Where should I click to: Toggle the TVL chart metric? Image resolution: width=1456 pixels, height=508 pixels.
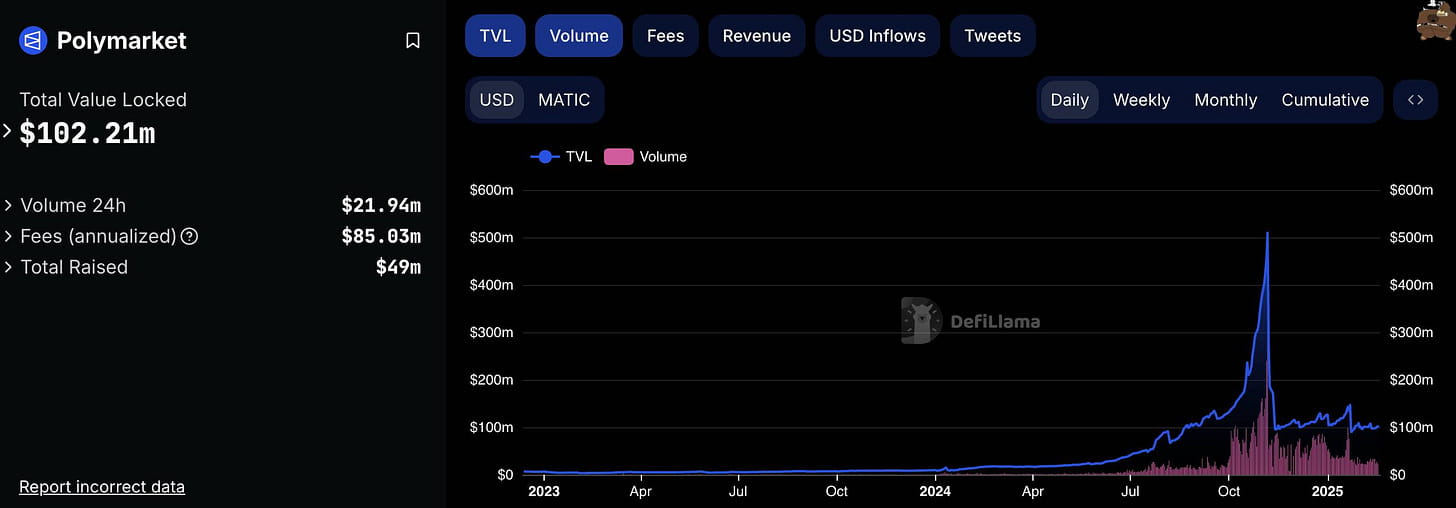tap(495, 36)
